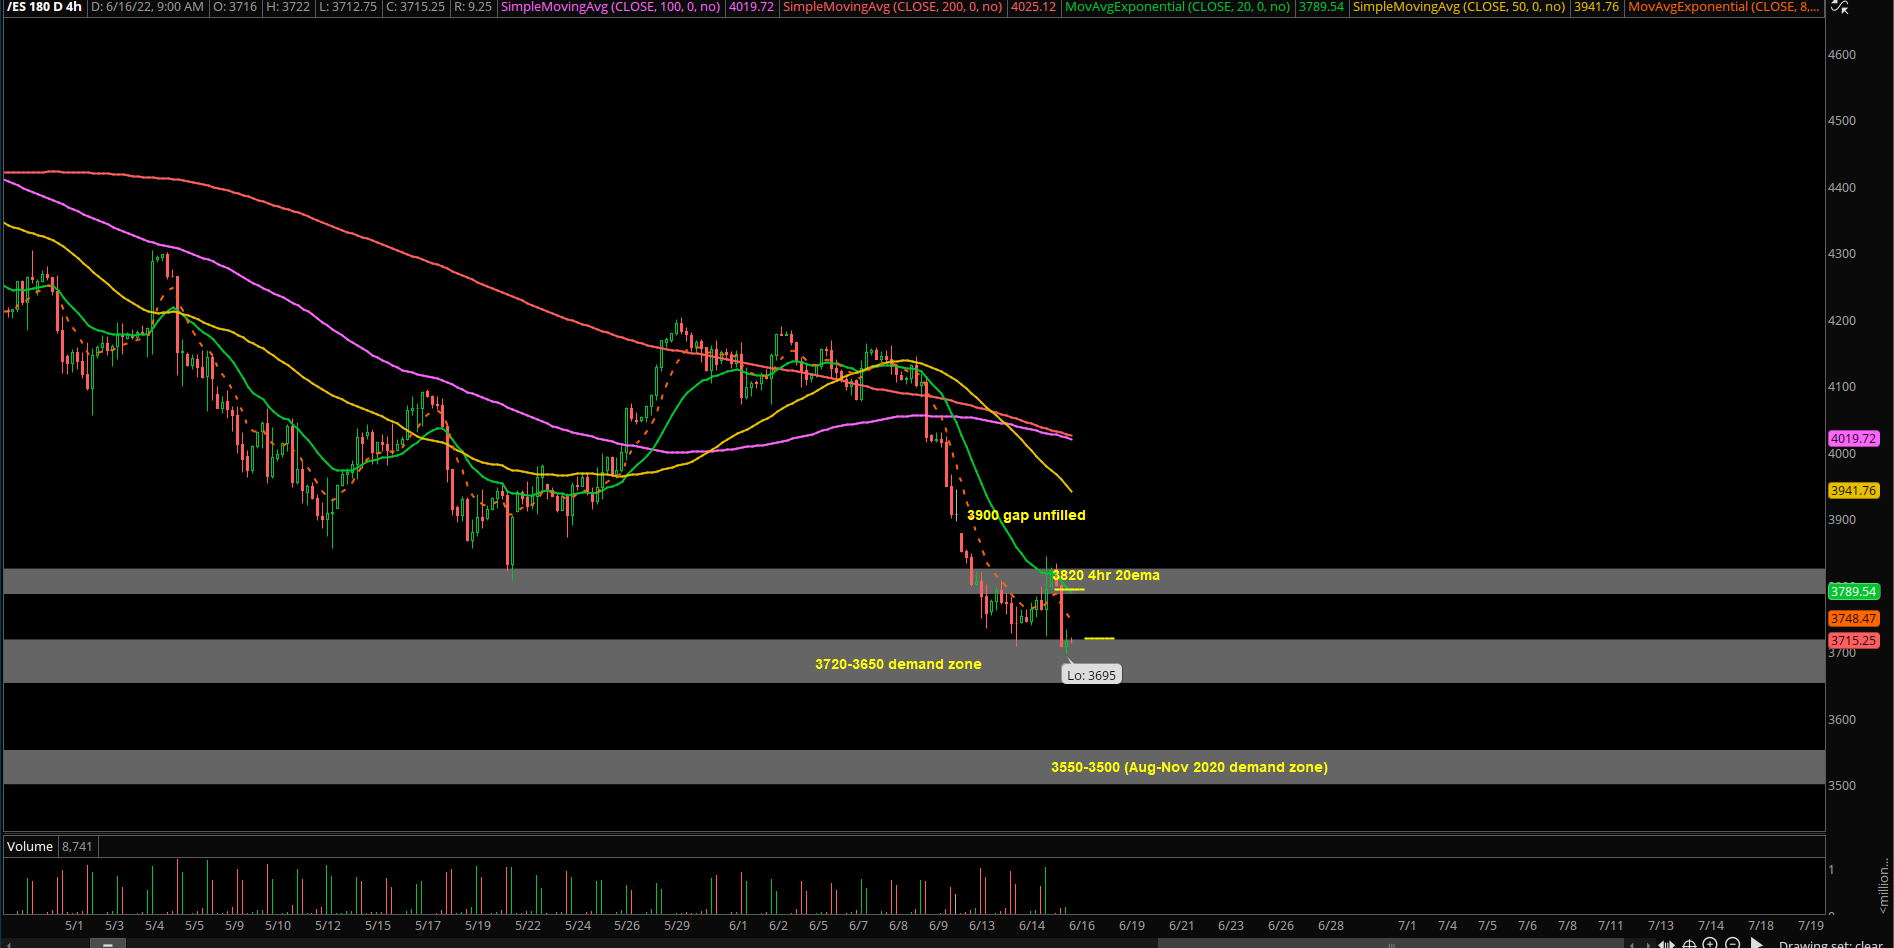Select the '3900 gap unfilled' annotation
Image resolution: width=1894 pixels, height=948 pixels.
[x=1026, y=515]
